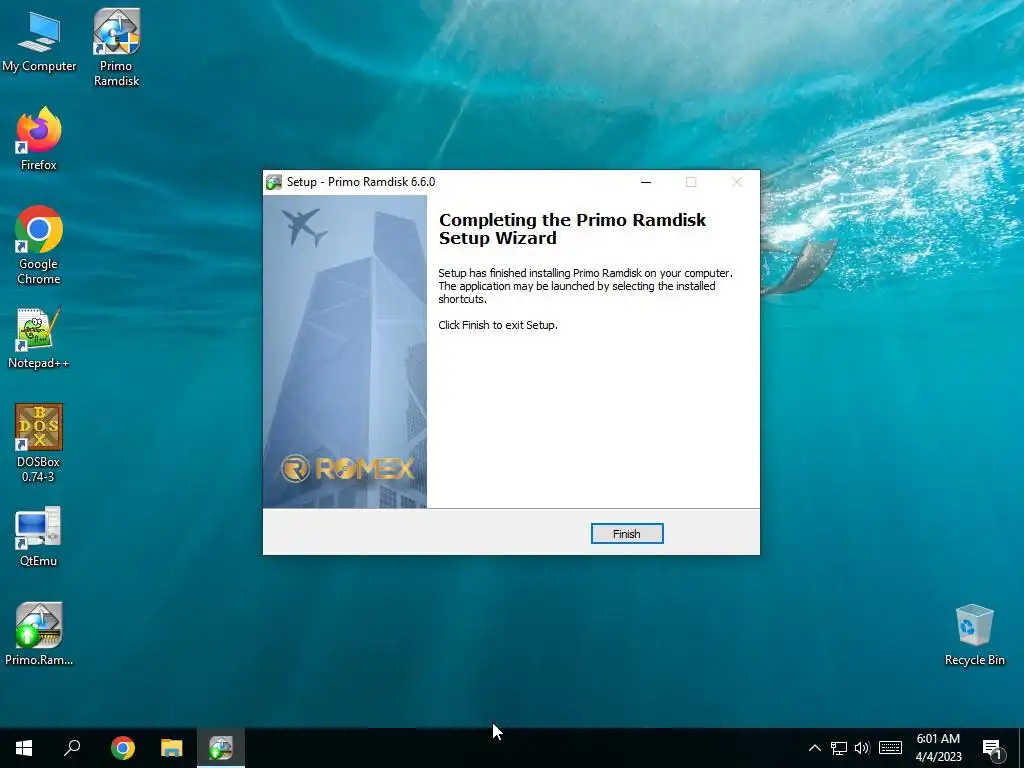
Task: Open network status tray icon
Action: (x=839, y=748)
